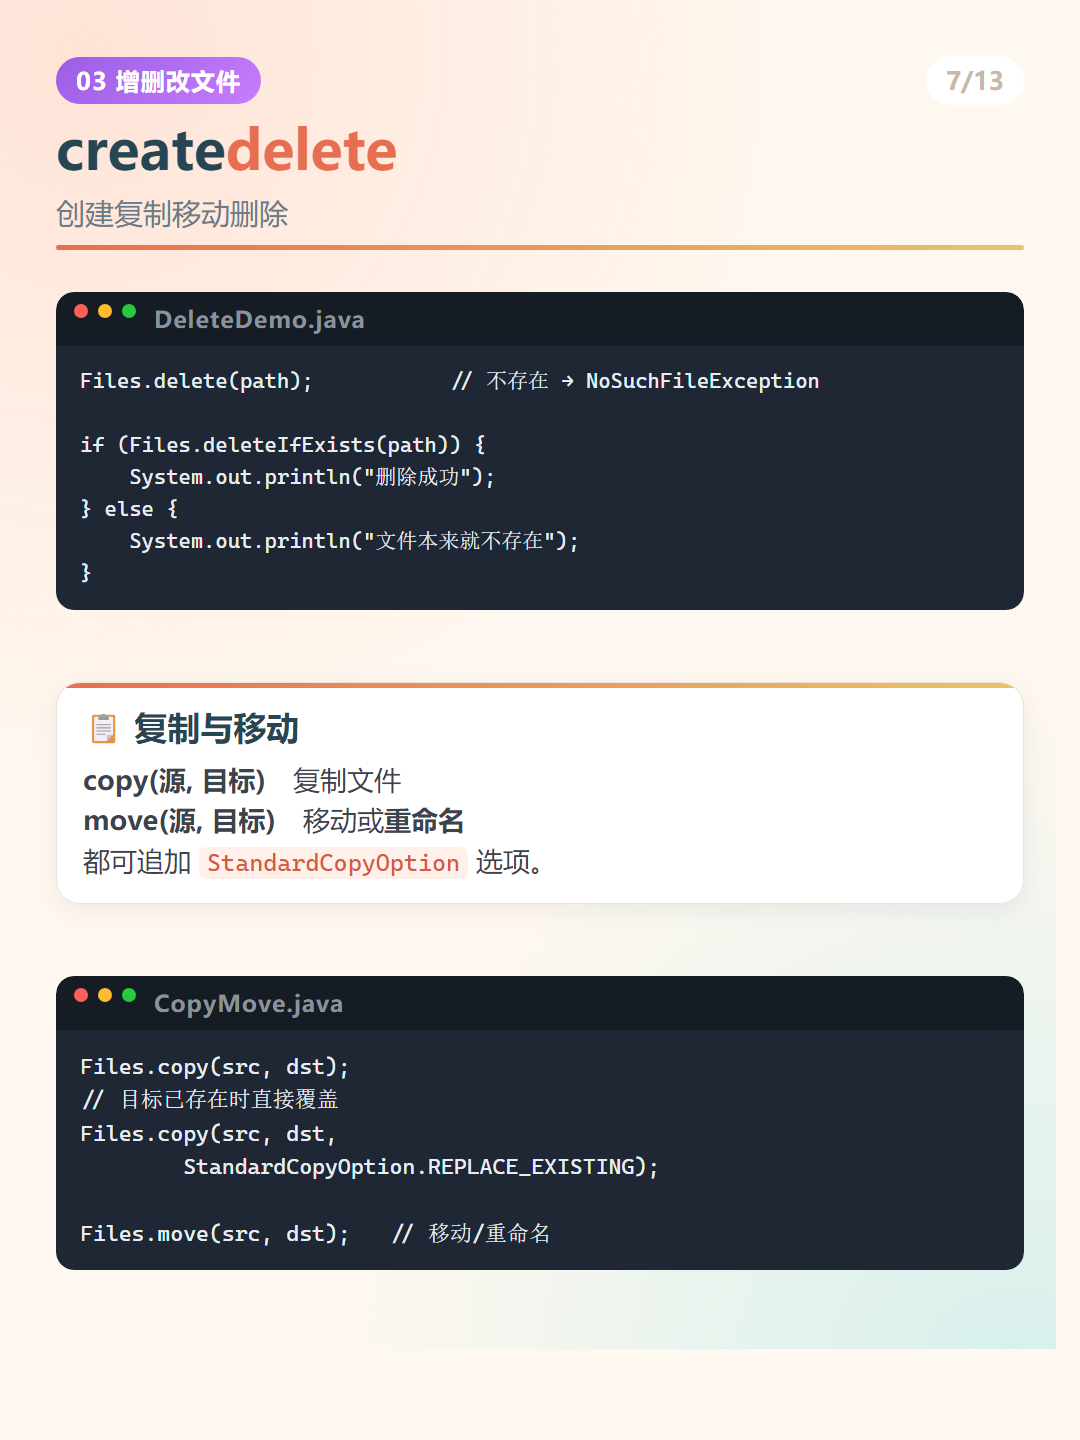Click the comment 不存在 → NoSuchFileException
The height and width of the screenshot is (1440, 1080).
[x=635, y=381]
